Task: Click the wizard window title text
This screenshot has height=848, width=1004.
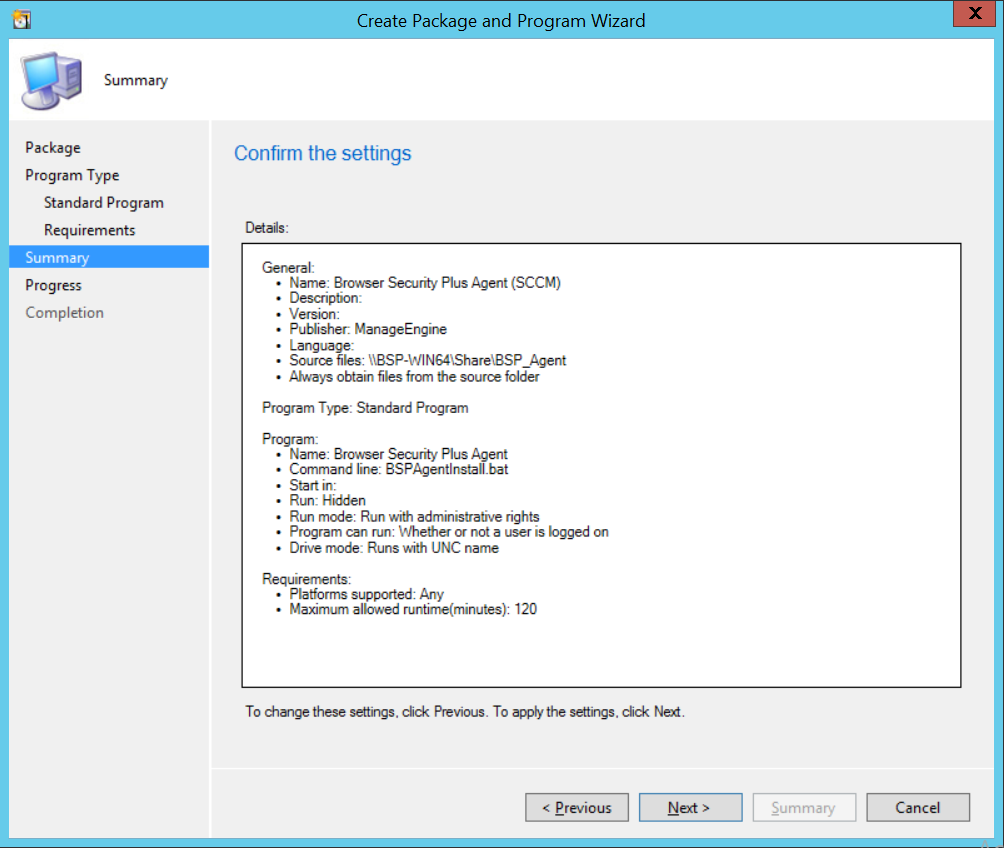Action: pyautogui.click(x=501, y=20)
